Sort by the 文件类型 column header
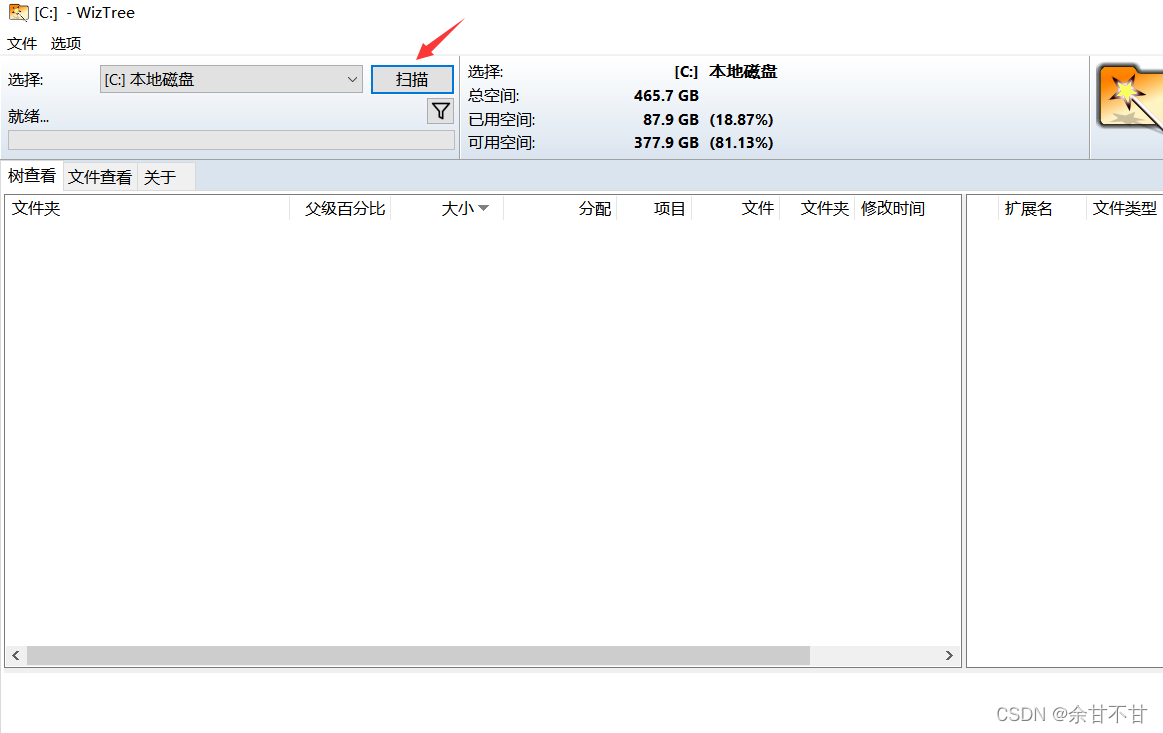Image resolution: width=1163 pixels, height=733 pixels. point(1124,208)
